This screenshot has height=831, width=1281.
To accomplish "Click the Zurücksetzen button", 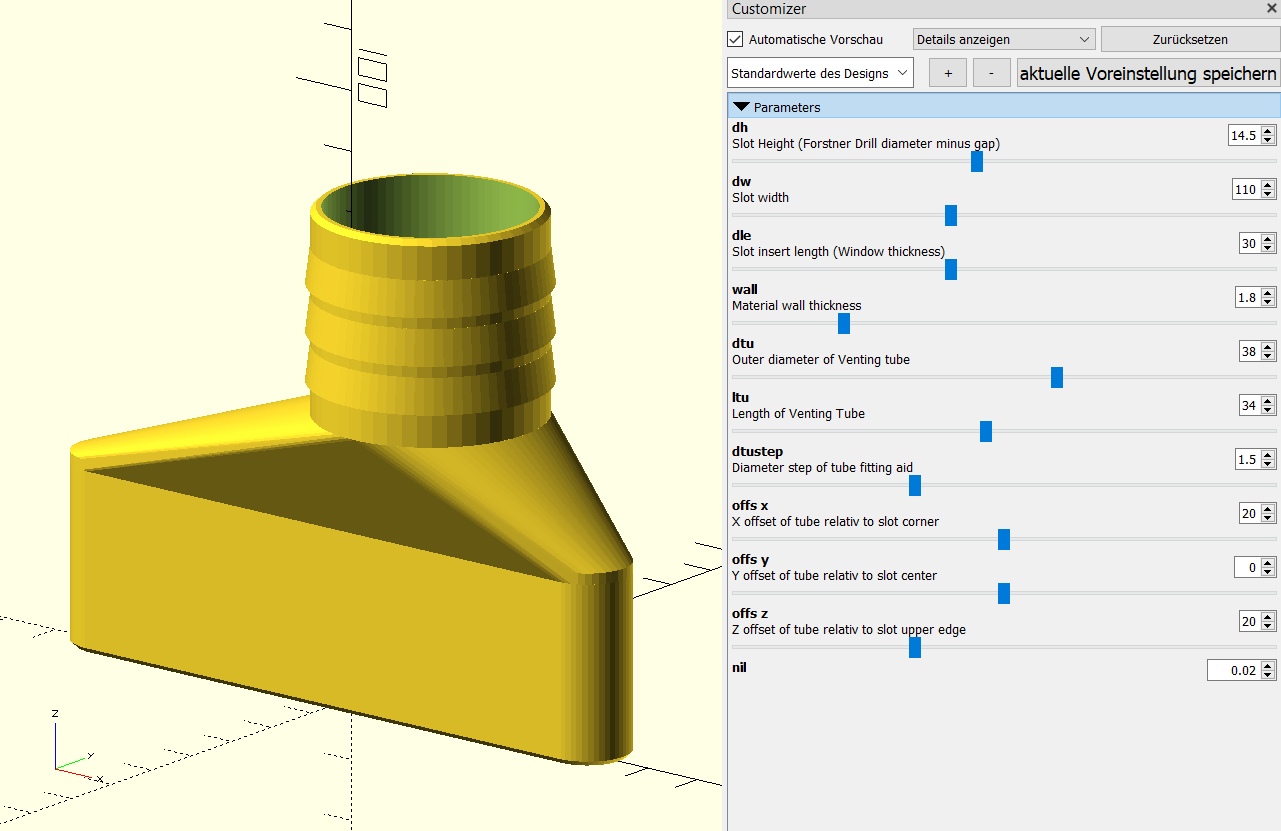I will click(x=1190, y=38).
